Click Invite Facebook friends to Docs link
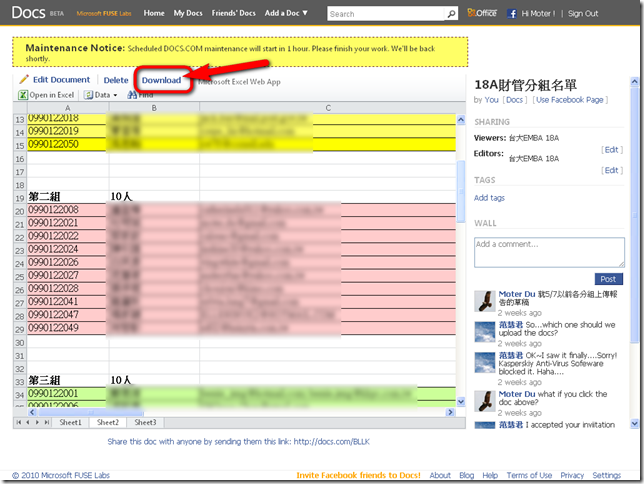The width and height of the screenshot is (644, 484). pyautogui.click(x=359, y=475)
